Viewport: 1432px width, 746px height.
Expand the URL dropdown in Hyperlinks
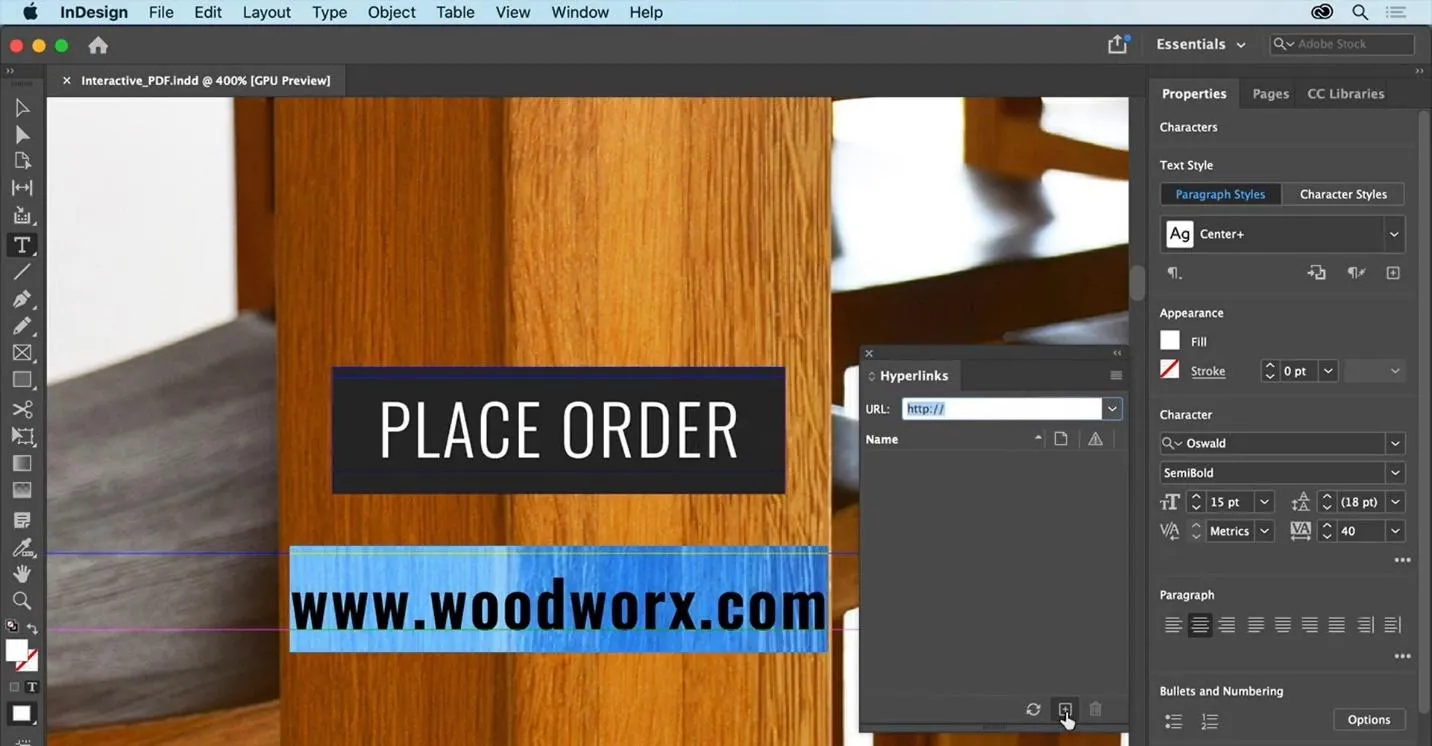click(1112, 409)
